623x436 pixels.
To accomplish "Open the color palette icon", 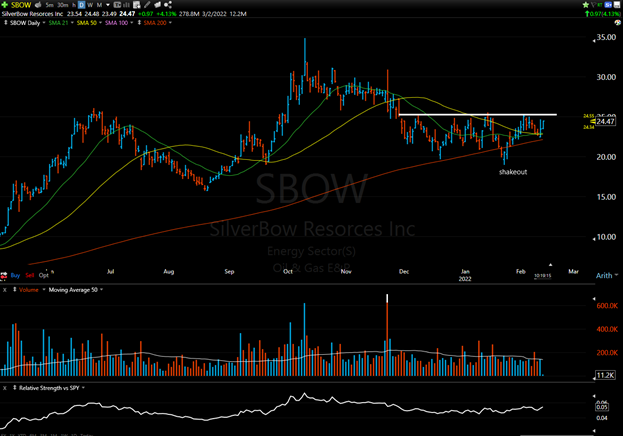I will coord(618,23).
